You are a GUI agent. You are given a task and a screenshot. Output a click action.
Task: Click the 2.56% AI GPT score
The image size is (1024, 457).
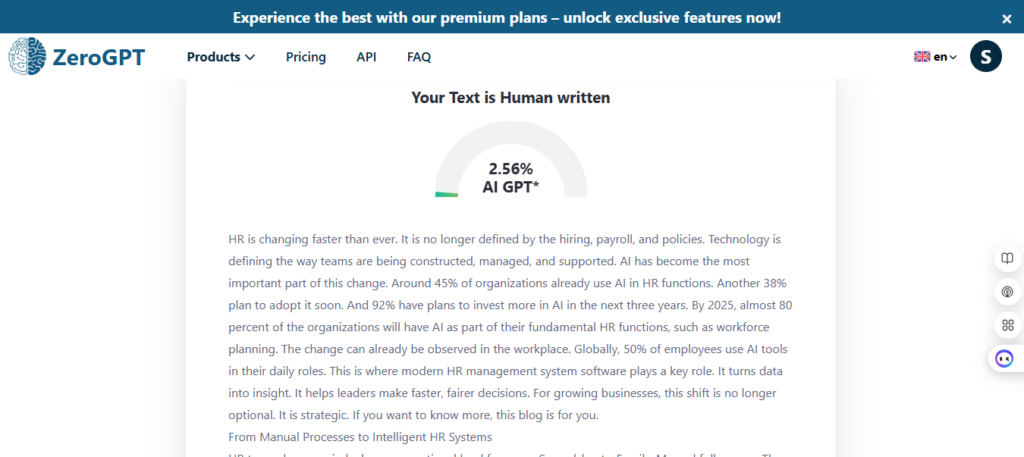click(511, 177)
